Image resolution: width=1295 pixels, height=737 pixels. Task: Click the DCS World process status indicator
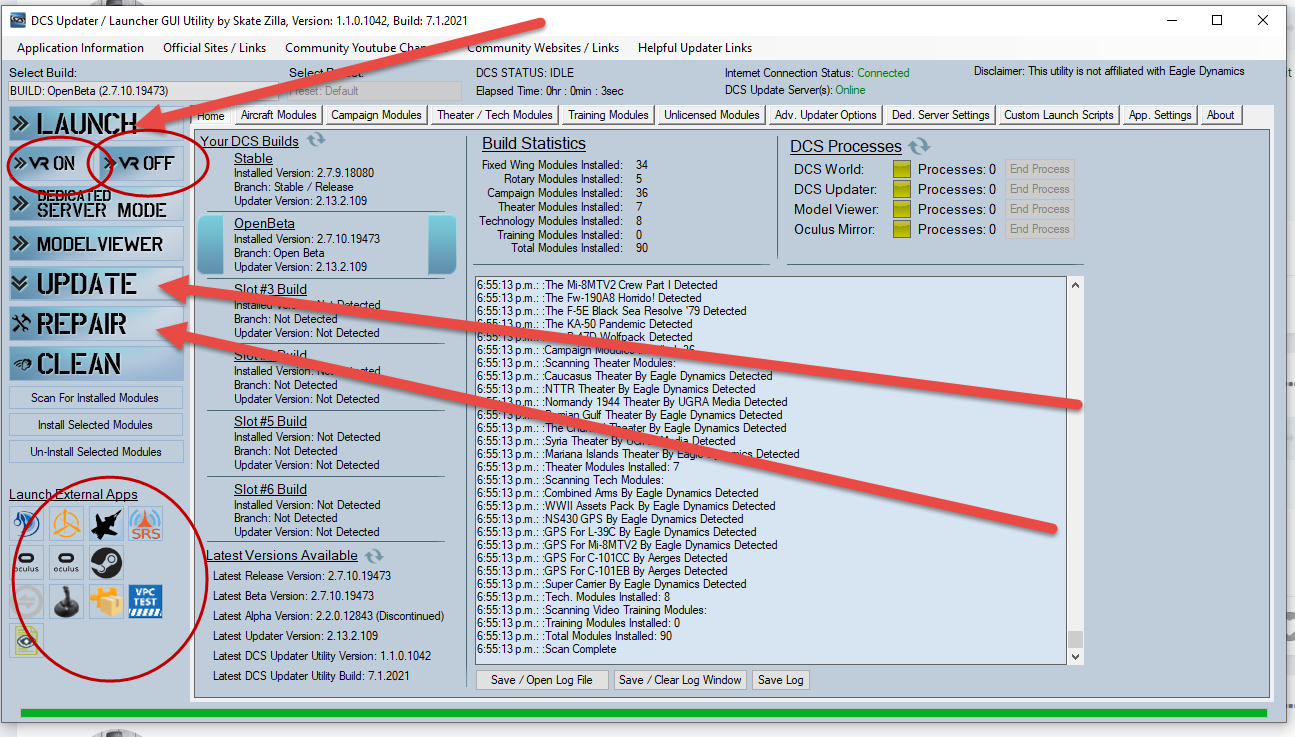click(x=902, y=169)
